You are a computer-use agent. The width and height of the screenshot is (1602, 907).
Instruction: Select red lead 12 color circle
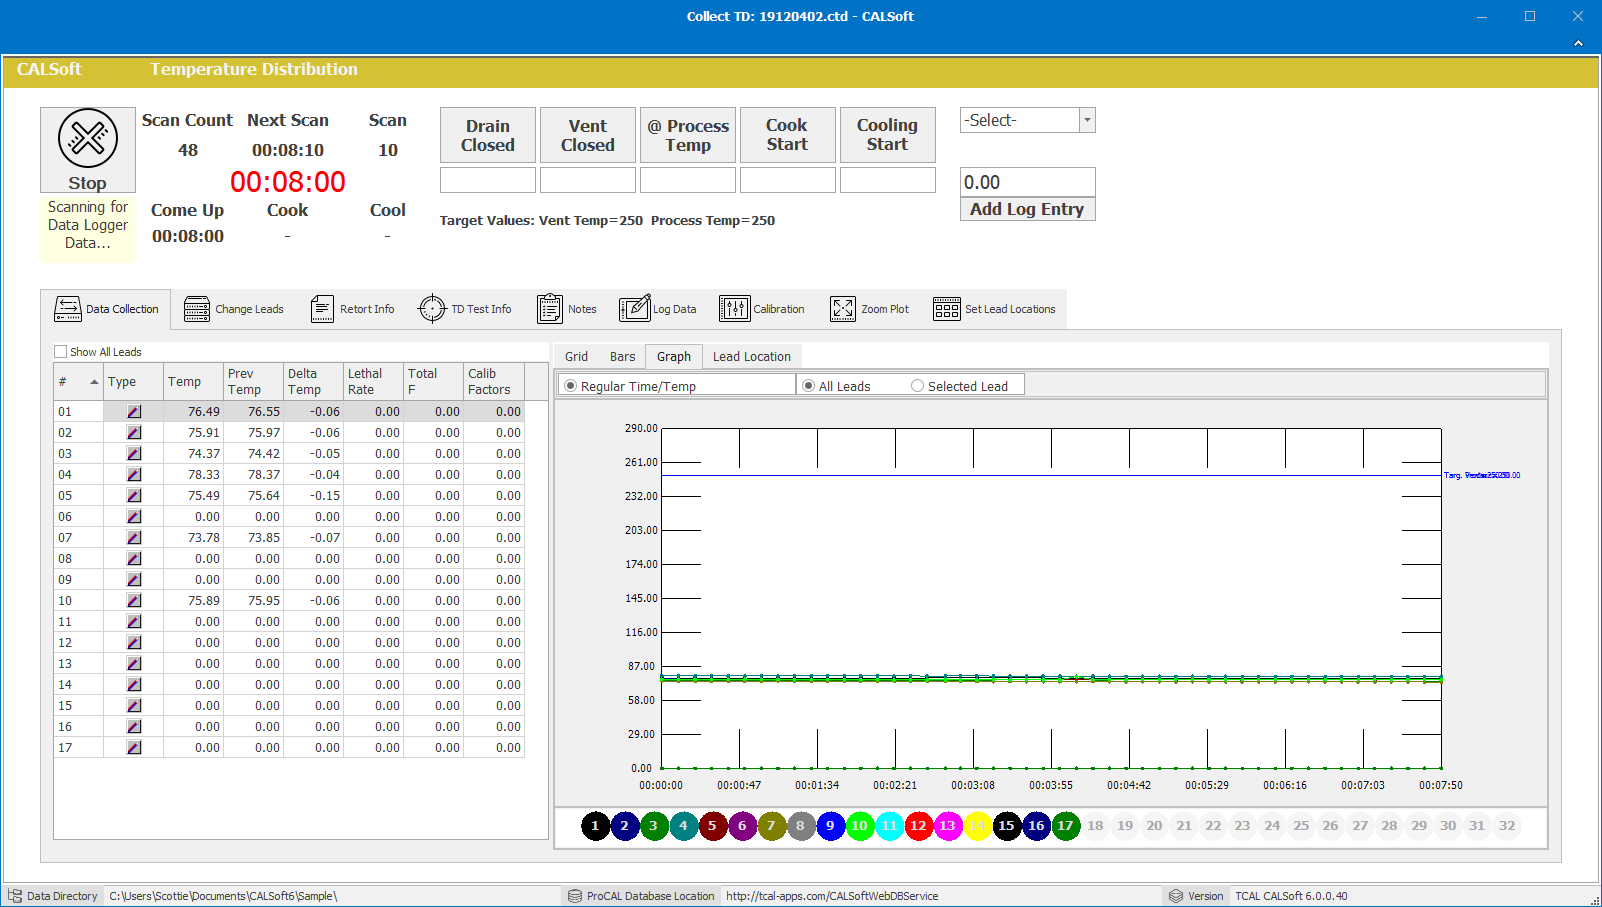pos(918,826)
